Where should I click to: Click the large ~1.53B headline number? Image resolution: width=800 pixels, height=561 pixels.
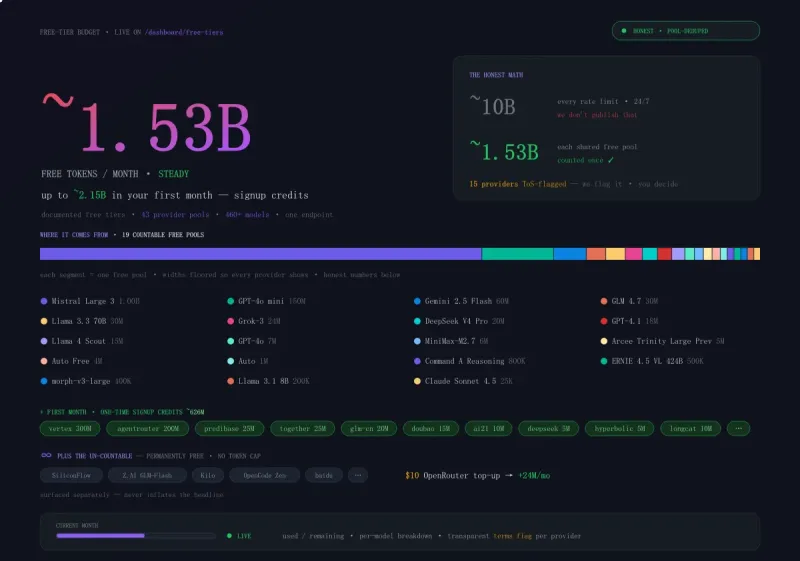pyautogui.click(x=146, y=124)
